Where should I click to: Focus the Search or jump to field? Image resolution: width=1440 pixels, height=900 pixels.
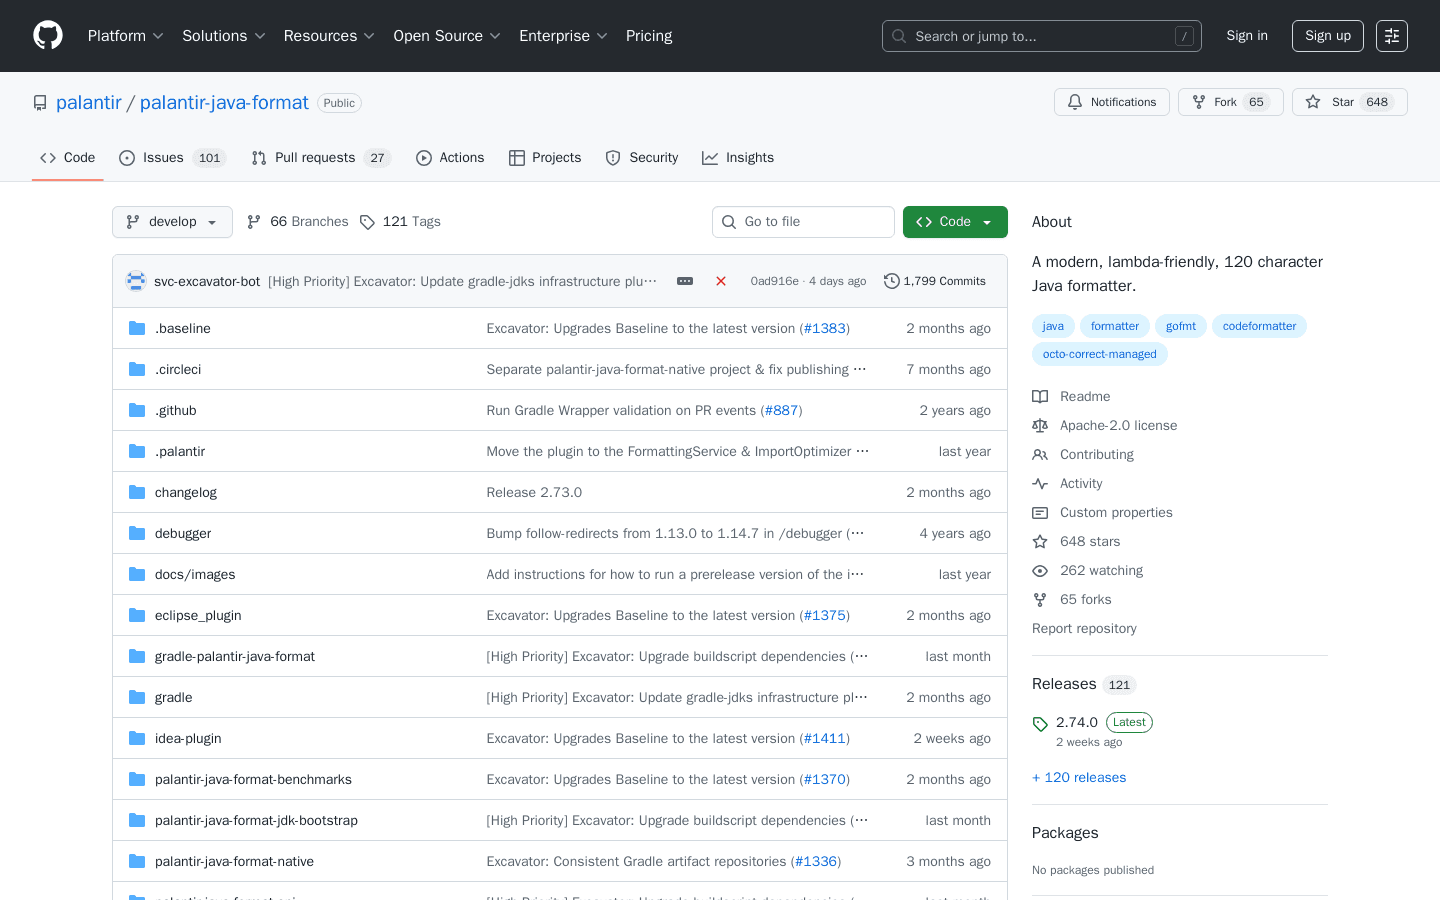pyautogui.click(x=1042, y=36)
